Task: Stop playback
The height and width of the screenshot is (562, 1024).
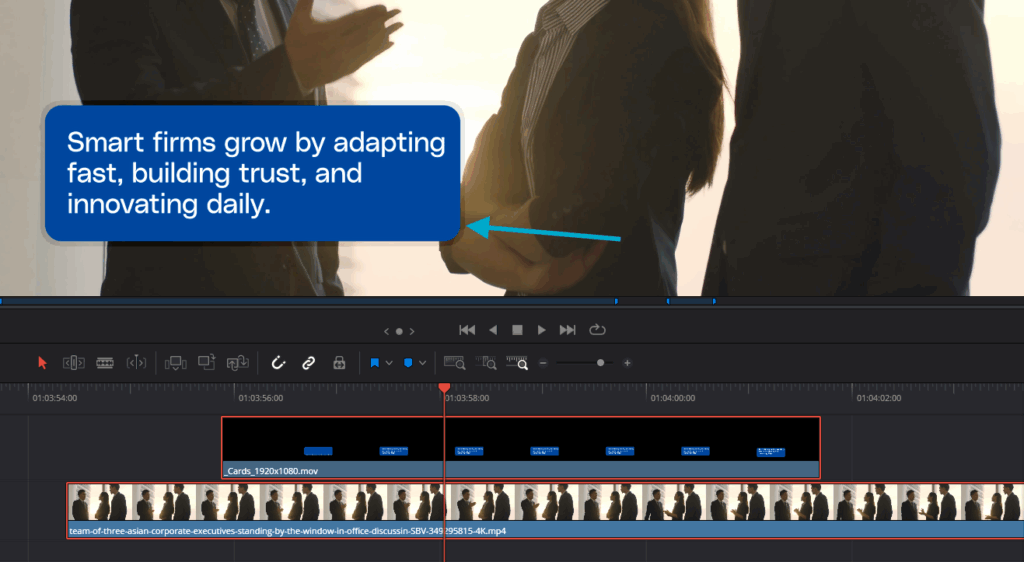Action: pyautogui.click(x=517, y=330)
